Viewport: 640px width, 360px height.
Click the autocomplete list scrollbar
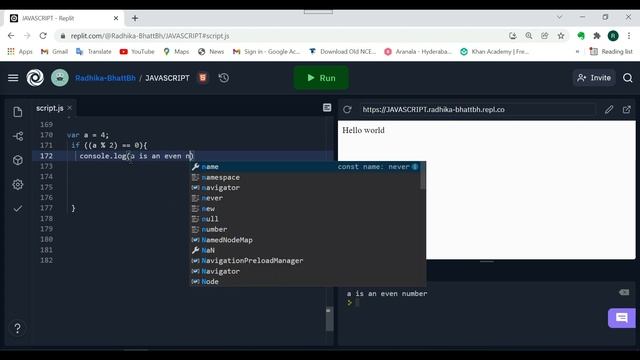[422, 176]
